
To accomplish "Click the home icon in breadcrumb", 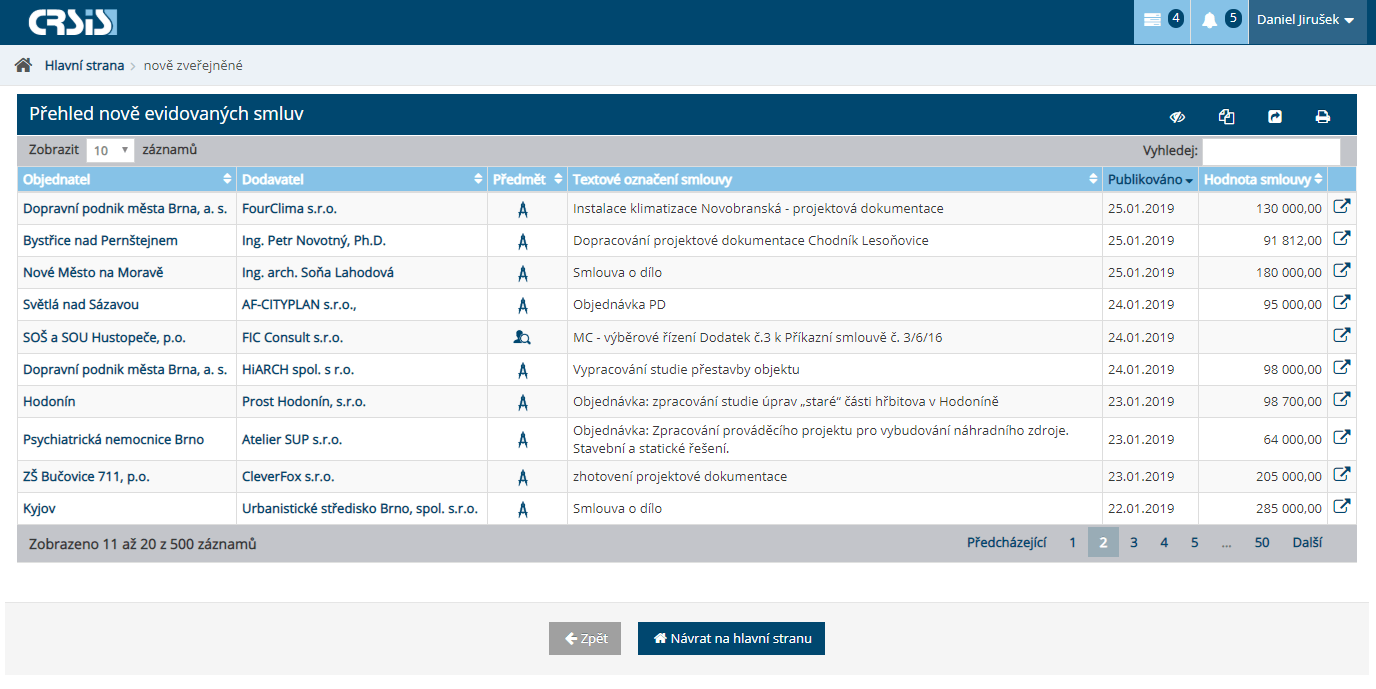I will [x=23, y=66].
